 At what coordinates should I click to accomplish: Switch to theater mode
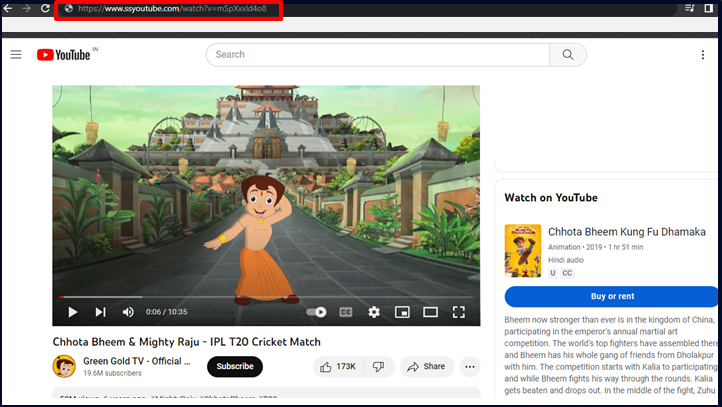coord(431,312)
